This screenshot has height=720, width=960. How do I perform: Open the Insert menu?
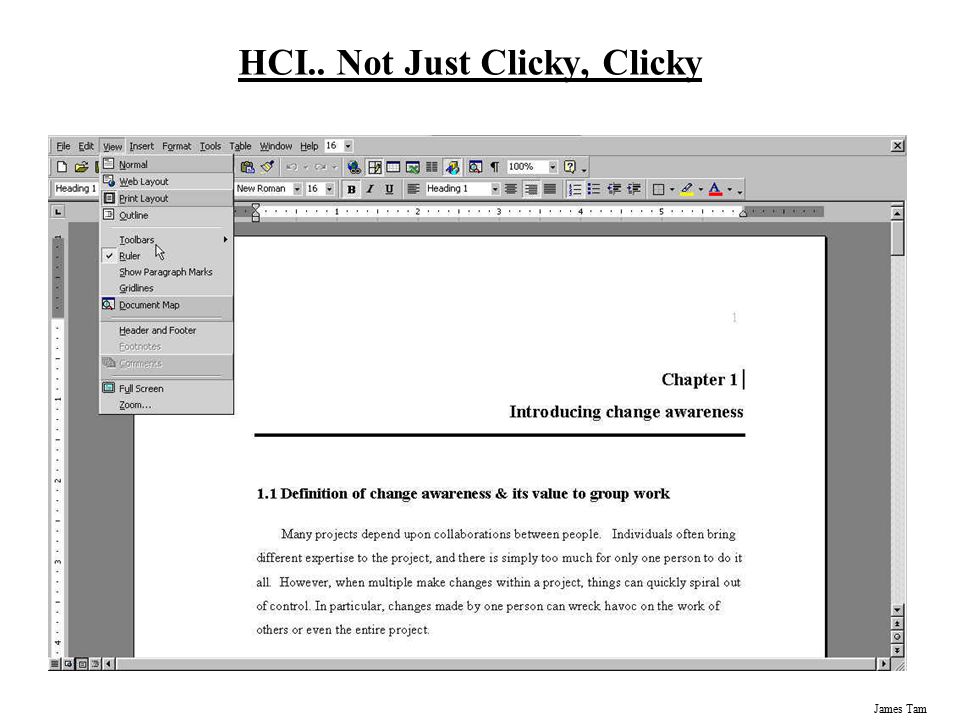(x=141, y=146)
